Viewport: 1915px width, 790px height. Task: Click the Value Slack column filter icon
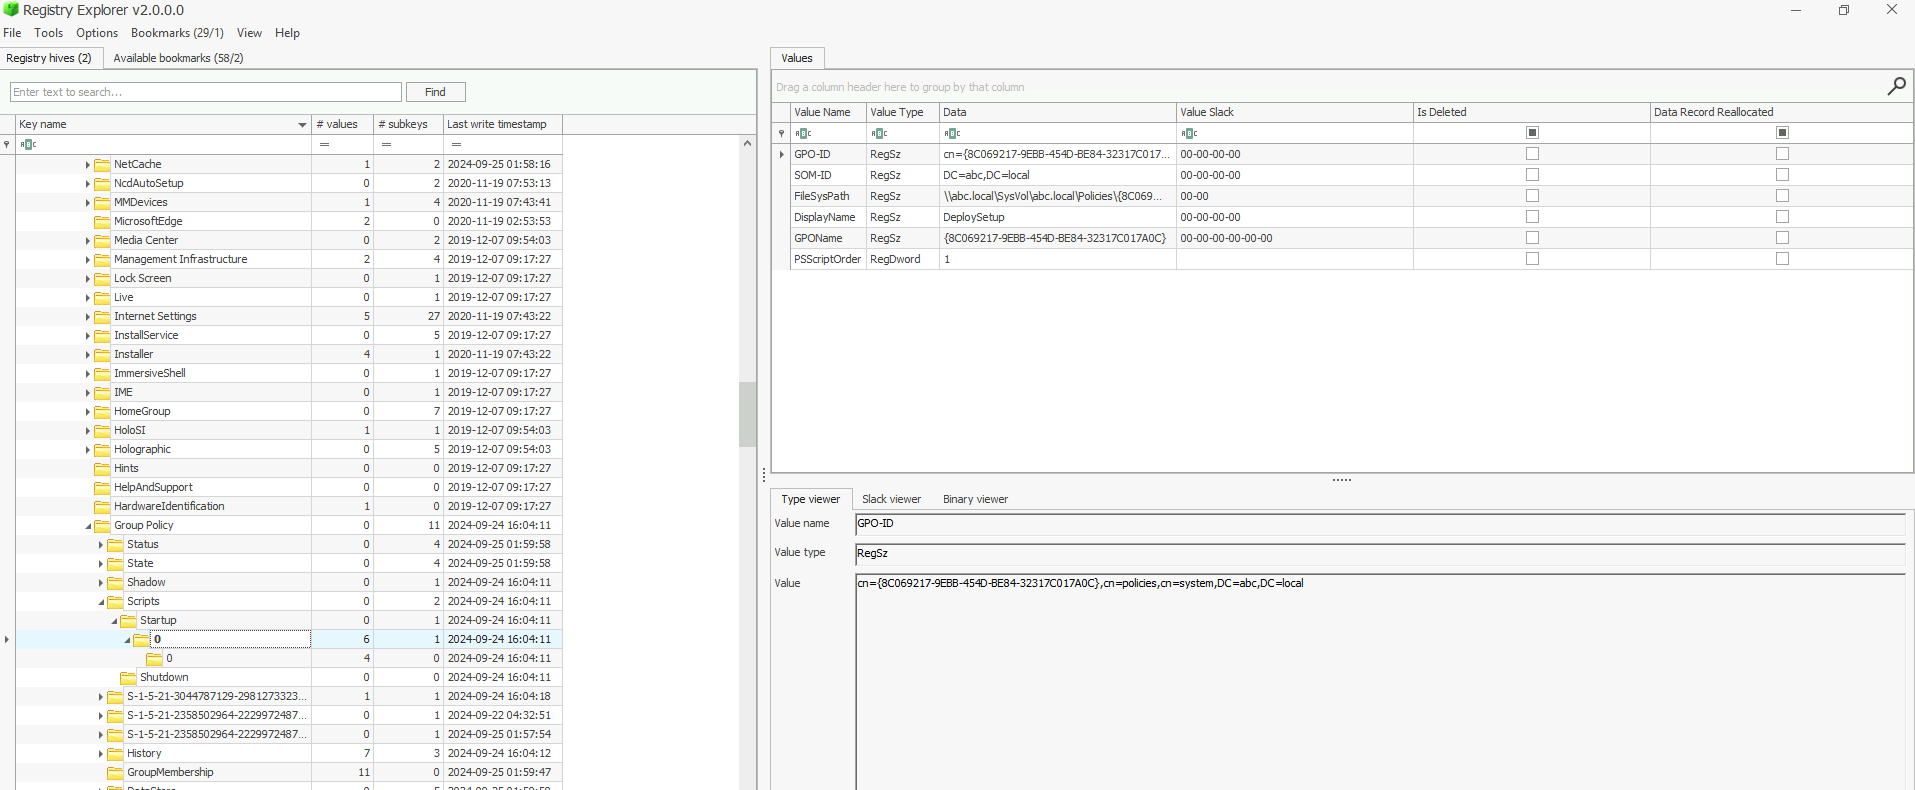click(1189, 133)
